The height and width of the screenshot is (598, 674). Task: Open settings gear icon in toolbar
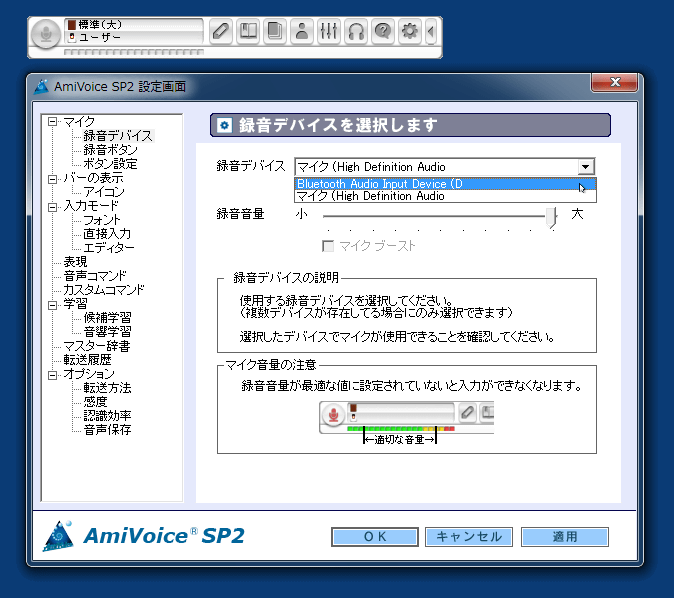coord(410,31)
